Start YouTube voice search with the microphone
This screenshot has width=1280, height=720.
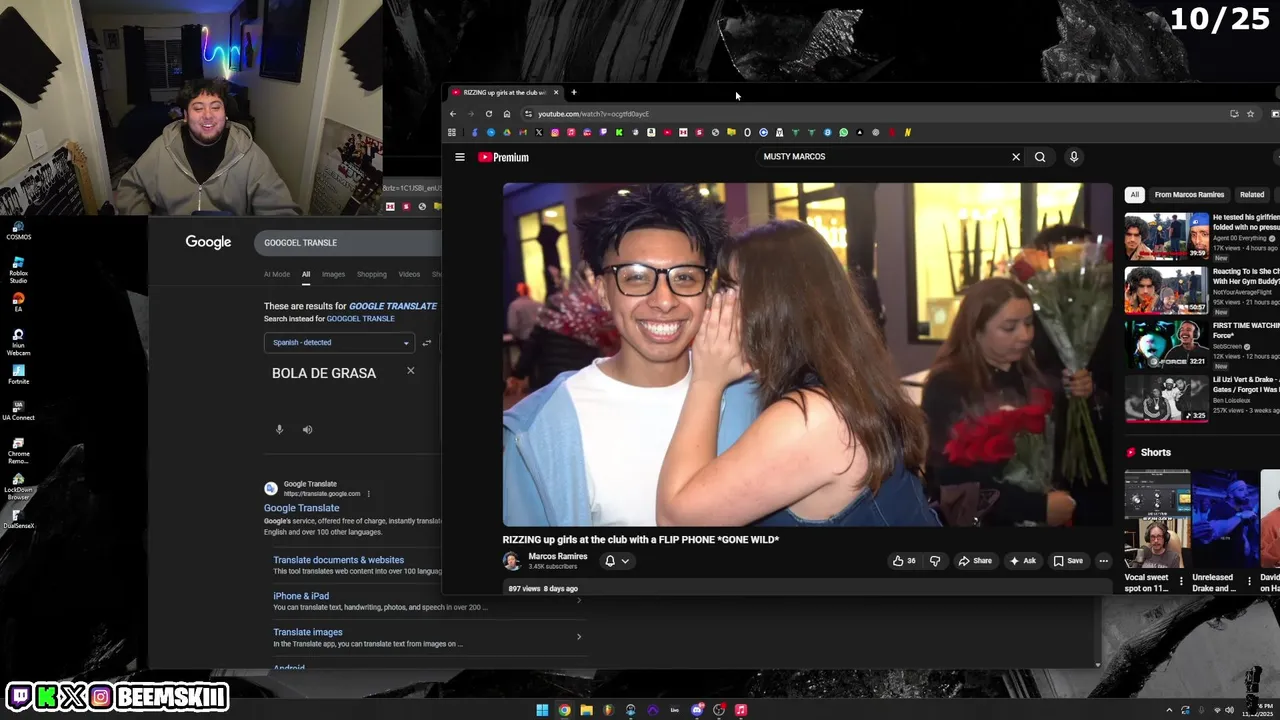coord(1074,157)
